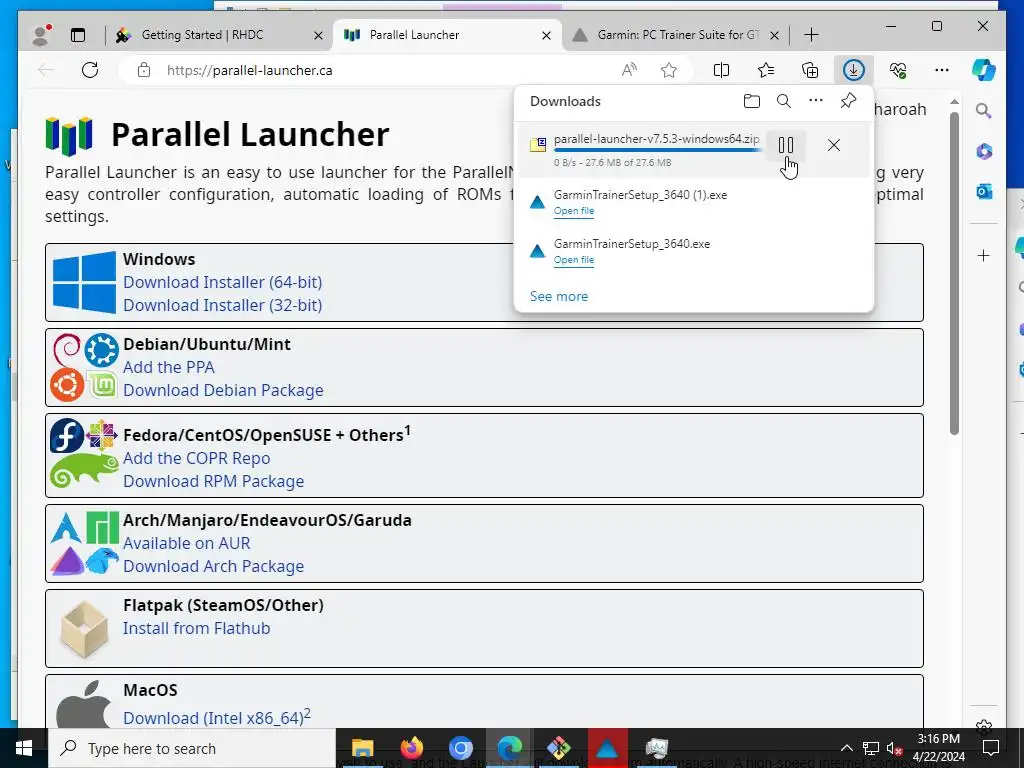Close the Getting Started RHDC tab
The image size is (1024, 768).
point(318,35)
